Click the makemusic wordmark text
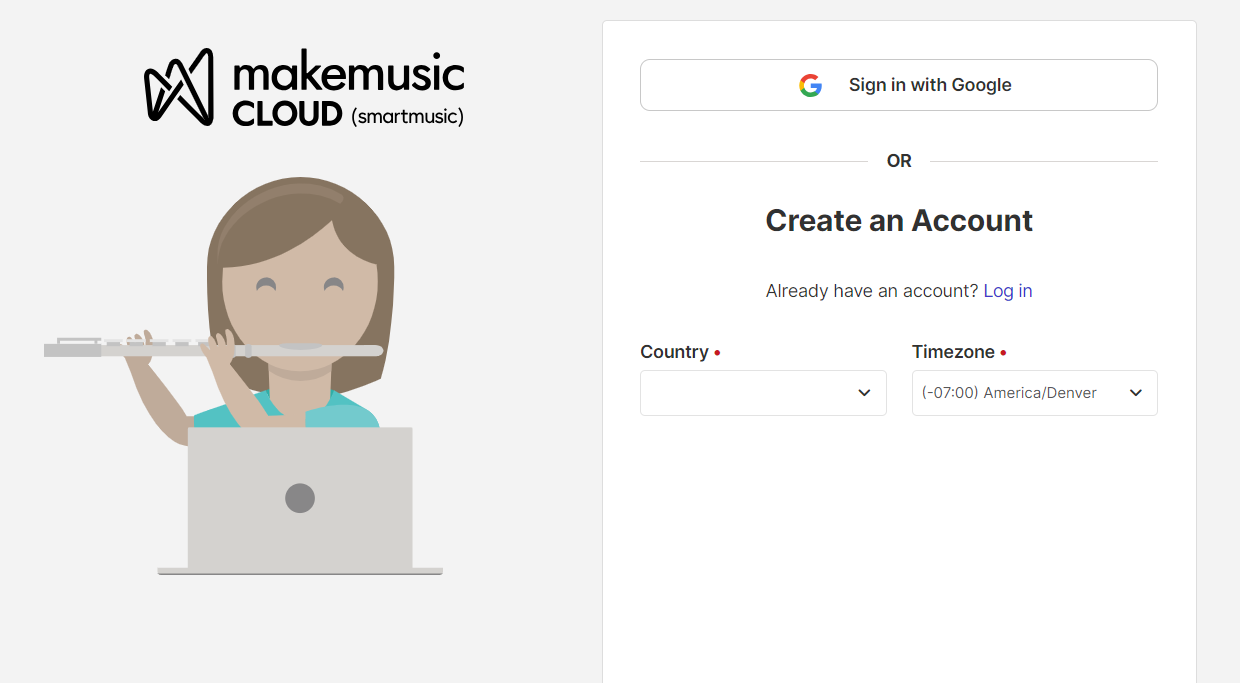1240x683 pixels. pyautogui.click(x=348, y=75)
